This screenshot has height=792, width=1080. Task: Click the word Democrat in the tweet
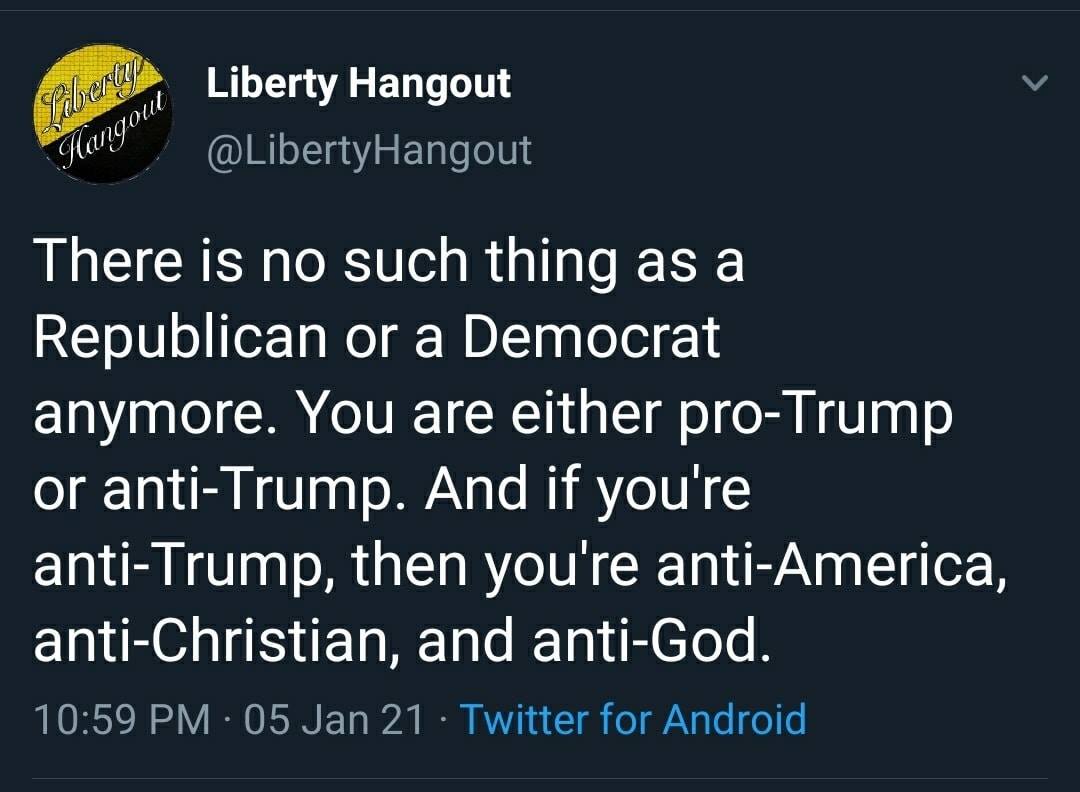click(591, 338)
